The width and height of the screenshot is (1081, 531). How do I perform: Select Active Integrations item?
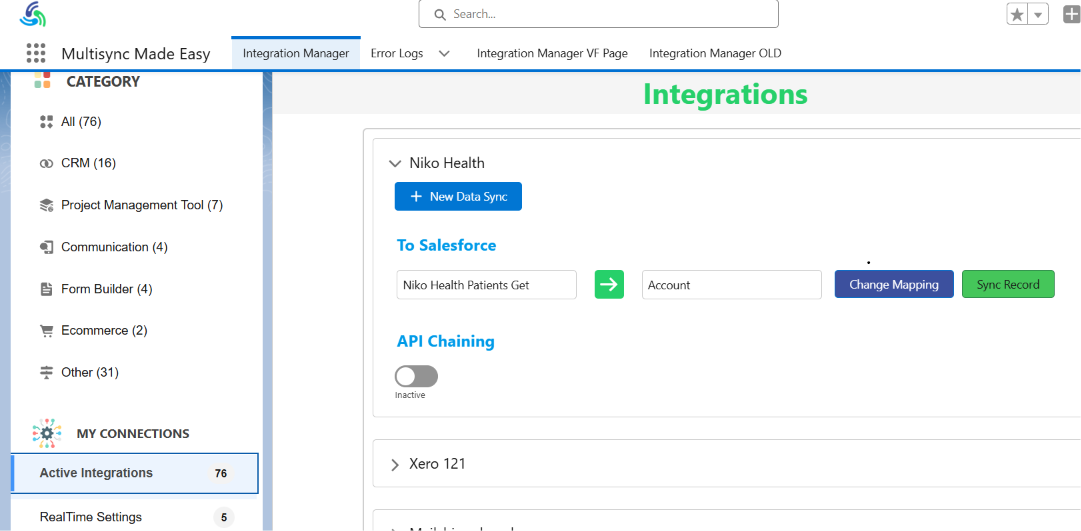click(134, 474)
